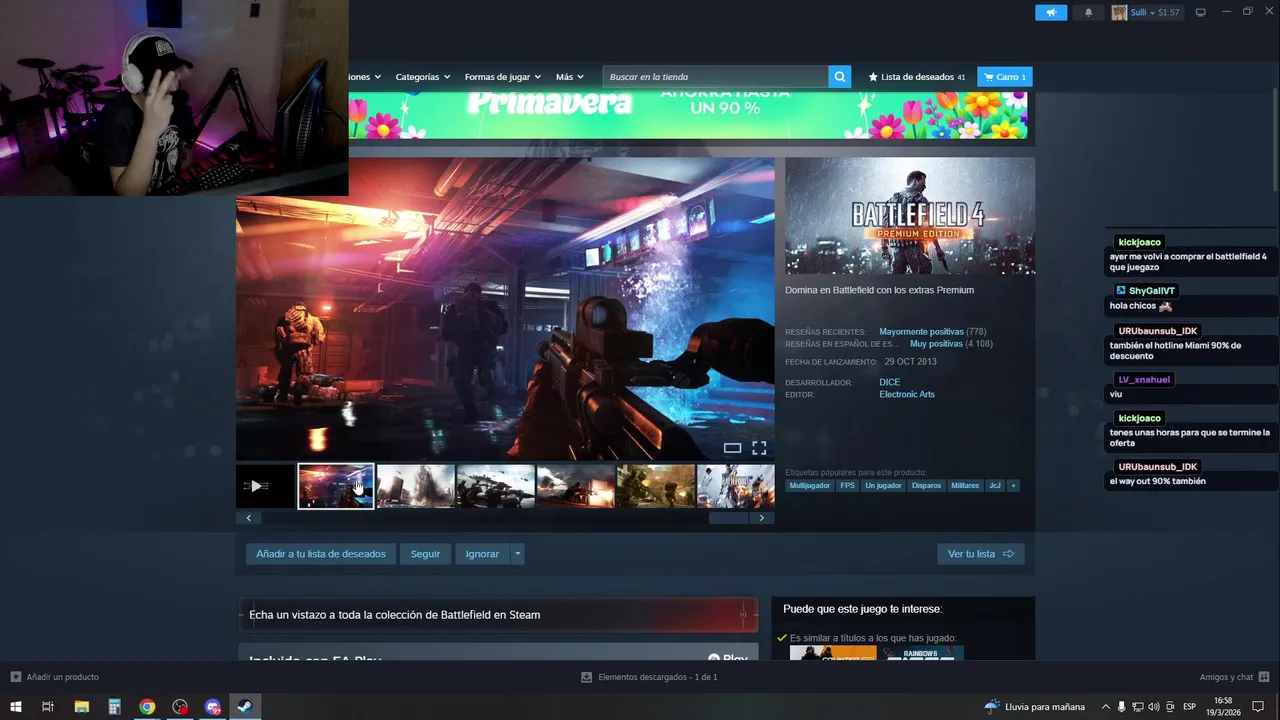Screen dimensions: 1280x720
Task: Open Task View in taskbar
Action: click(x=47, y=707)
